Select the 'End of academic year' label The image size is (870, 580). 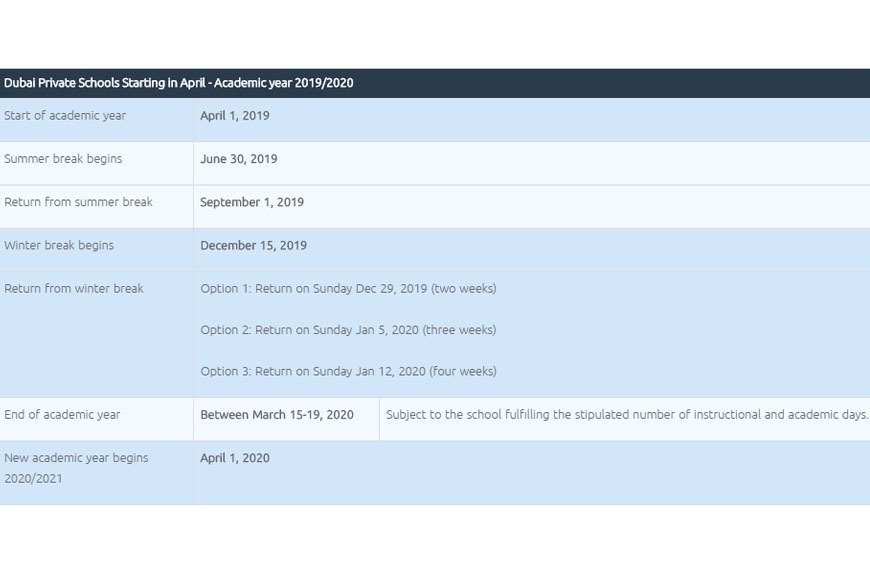point(62,415)
